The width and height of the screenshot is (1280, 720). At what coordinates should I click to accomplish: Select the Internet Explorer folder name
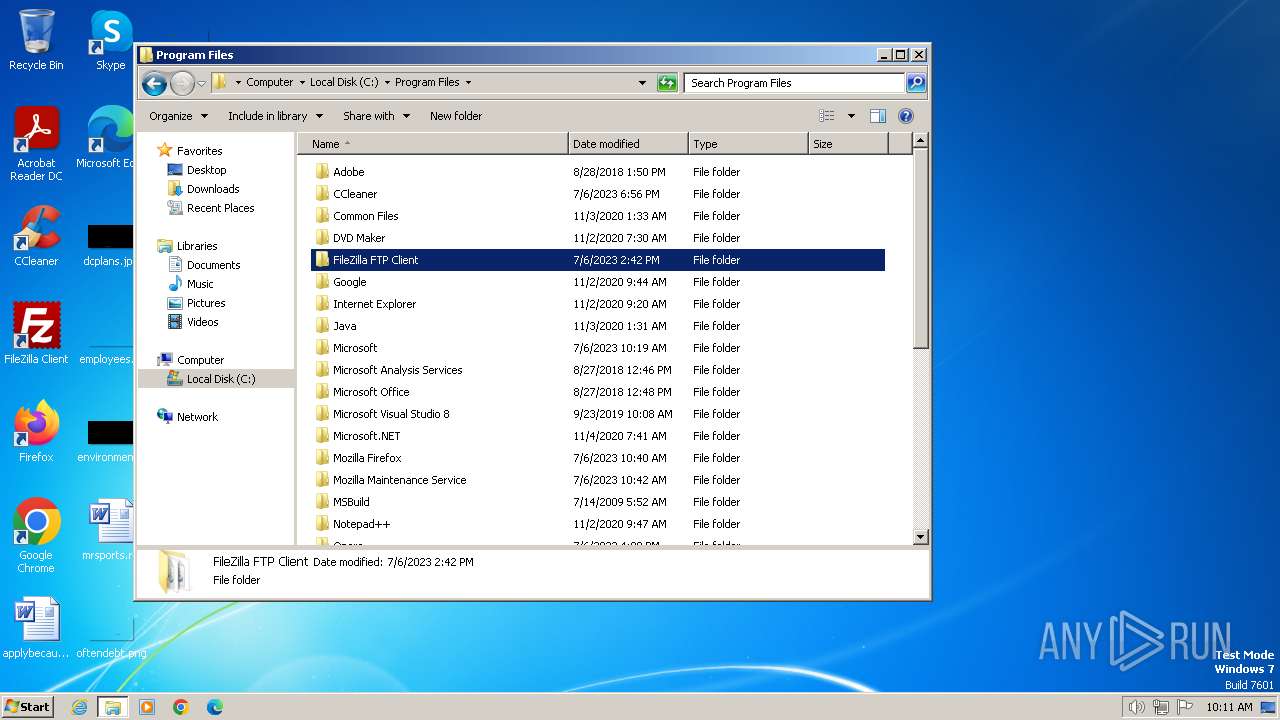pos(374,304)
